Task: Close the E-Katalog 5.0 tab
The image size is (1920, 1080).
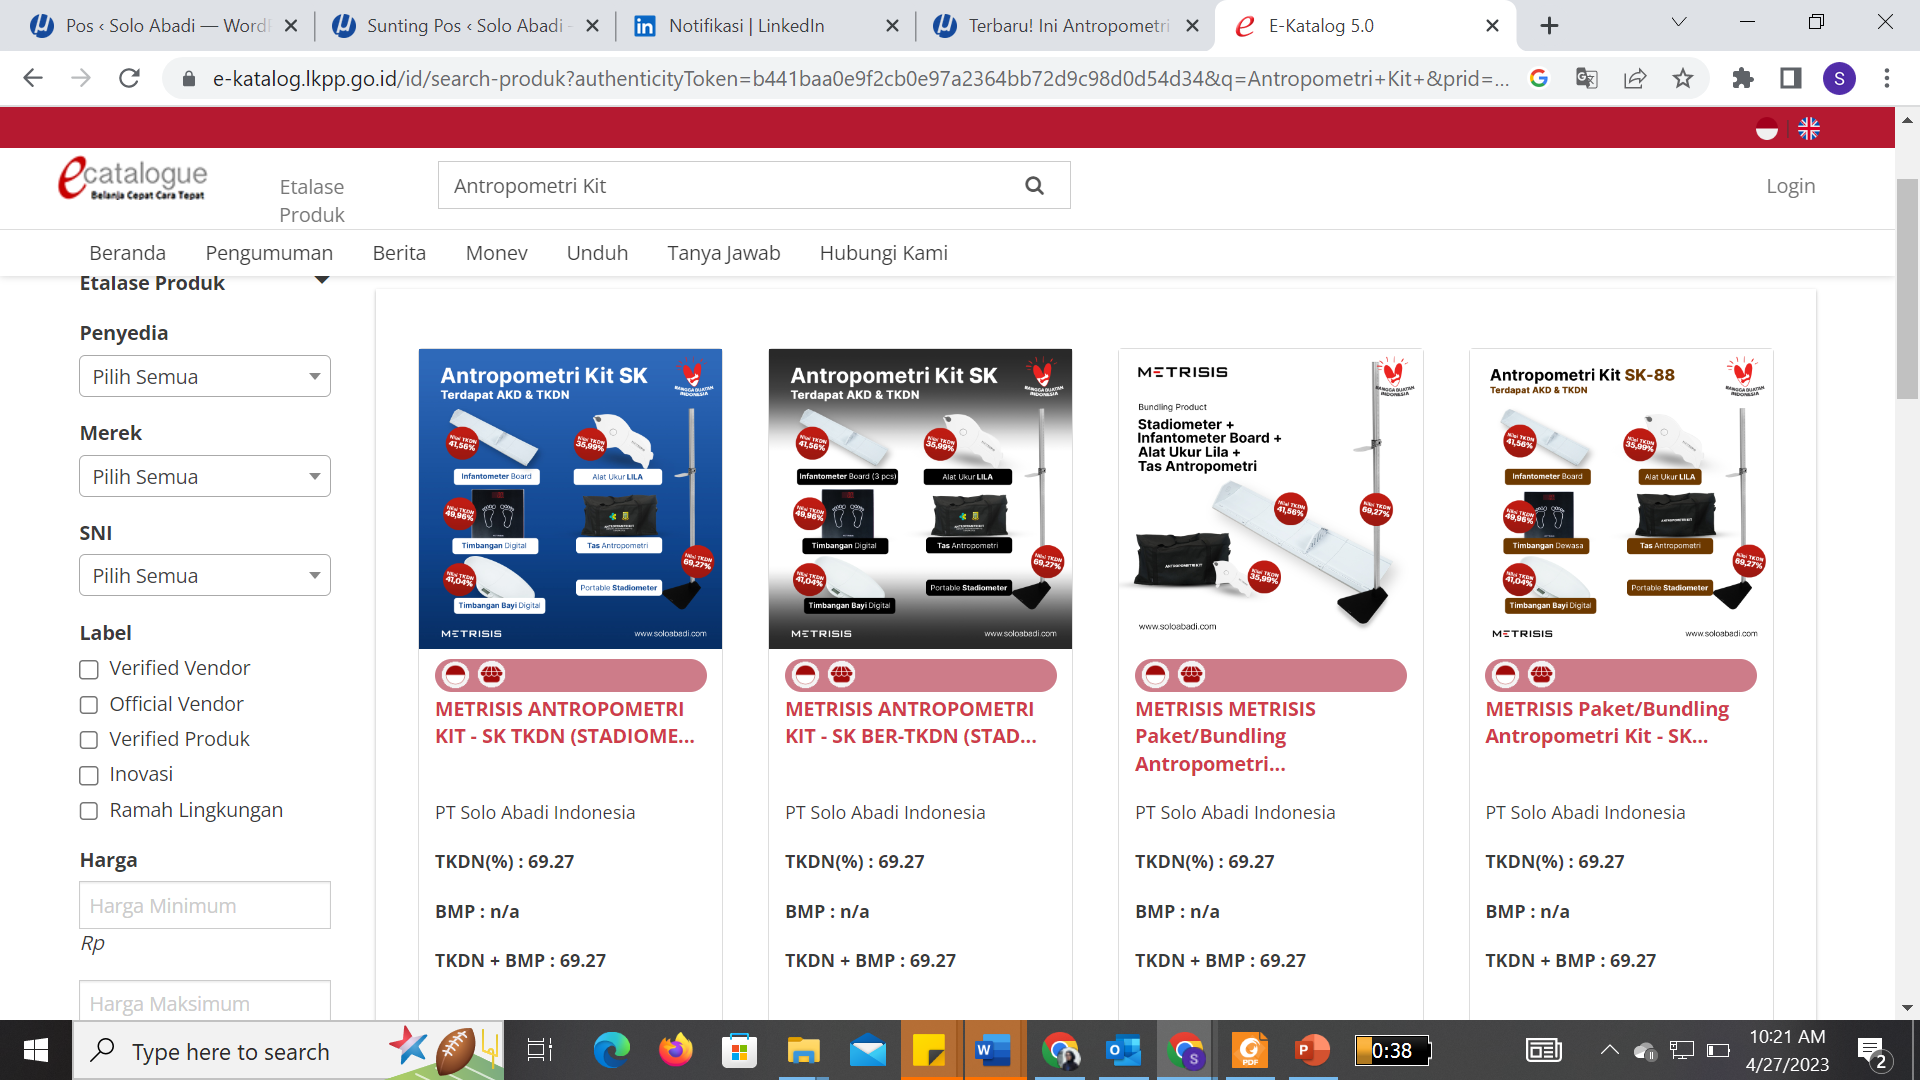Action: tap(1492, 26)
